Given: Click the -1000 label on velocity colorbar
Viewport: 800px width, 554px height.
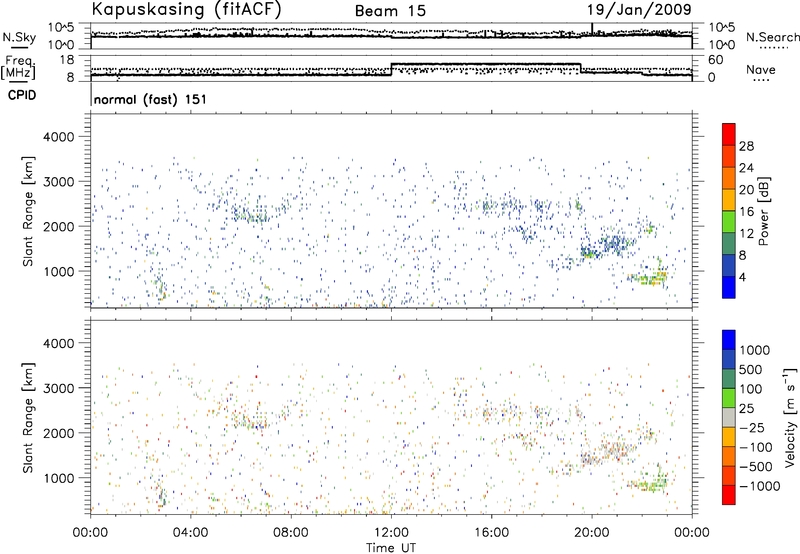Looking at the screenshot, I should tap(760, 486).
